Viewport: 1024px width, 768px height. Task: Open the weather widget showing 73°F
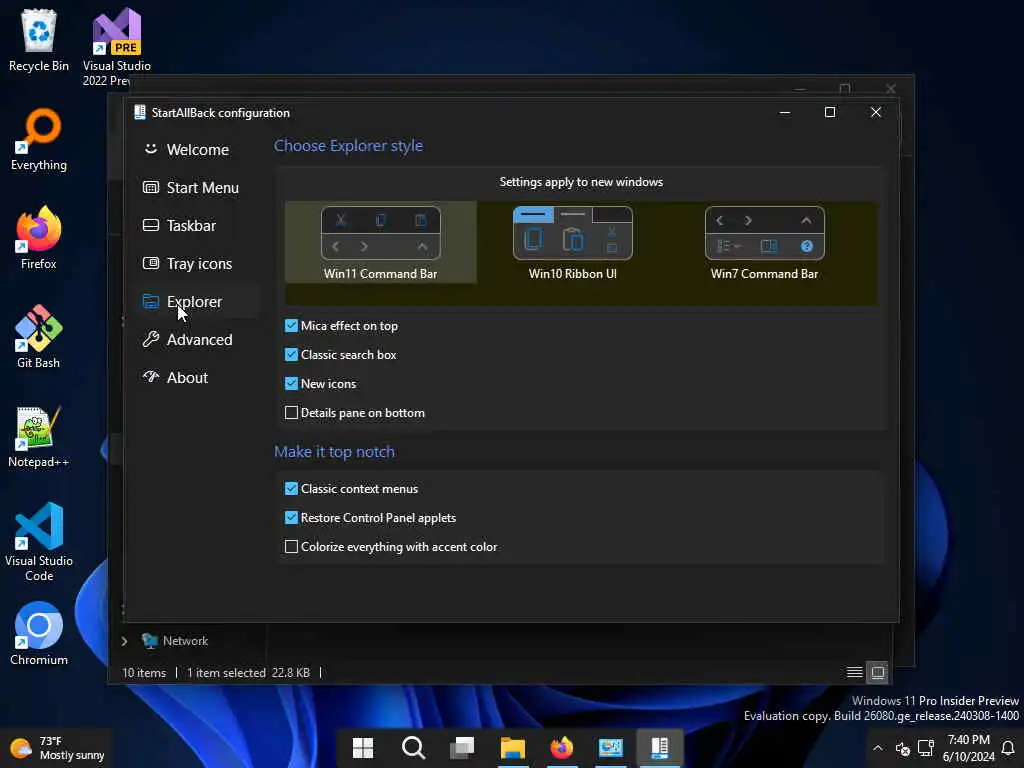pyautogui.click(x=57, y=748)
